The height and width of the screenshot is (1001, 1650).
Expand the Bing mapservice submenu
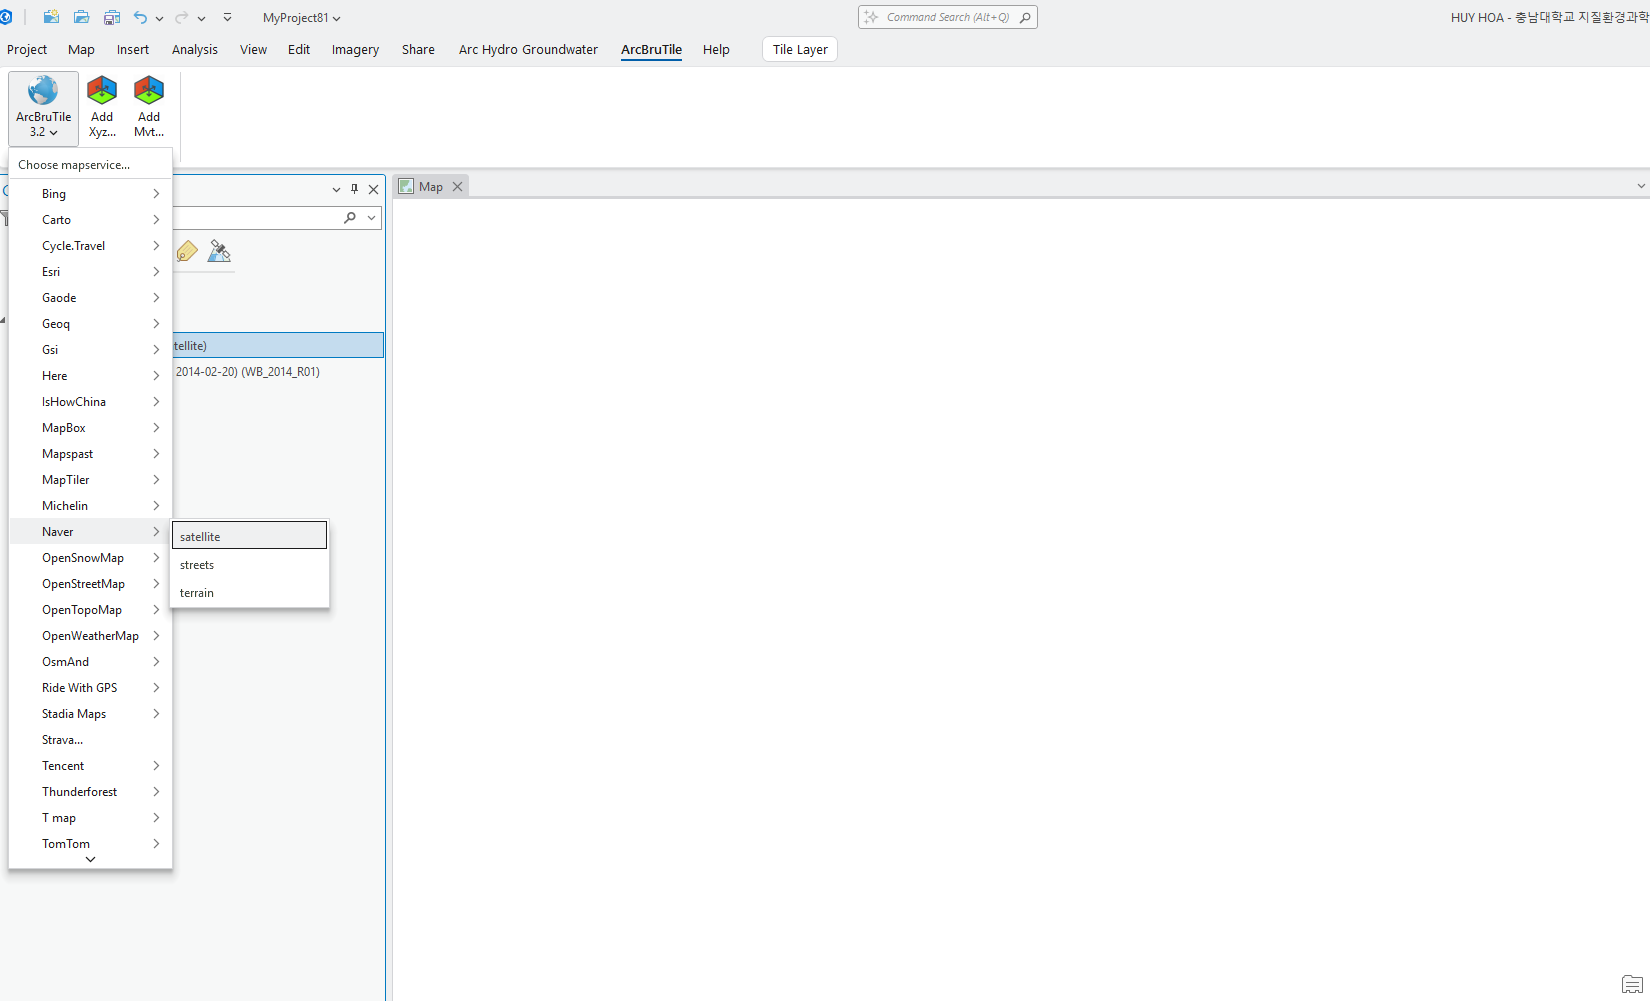click(90, 194)
